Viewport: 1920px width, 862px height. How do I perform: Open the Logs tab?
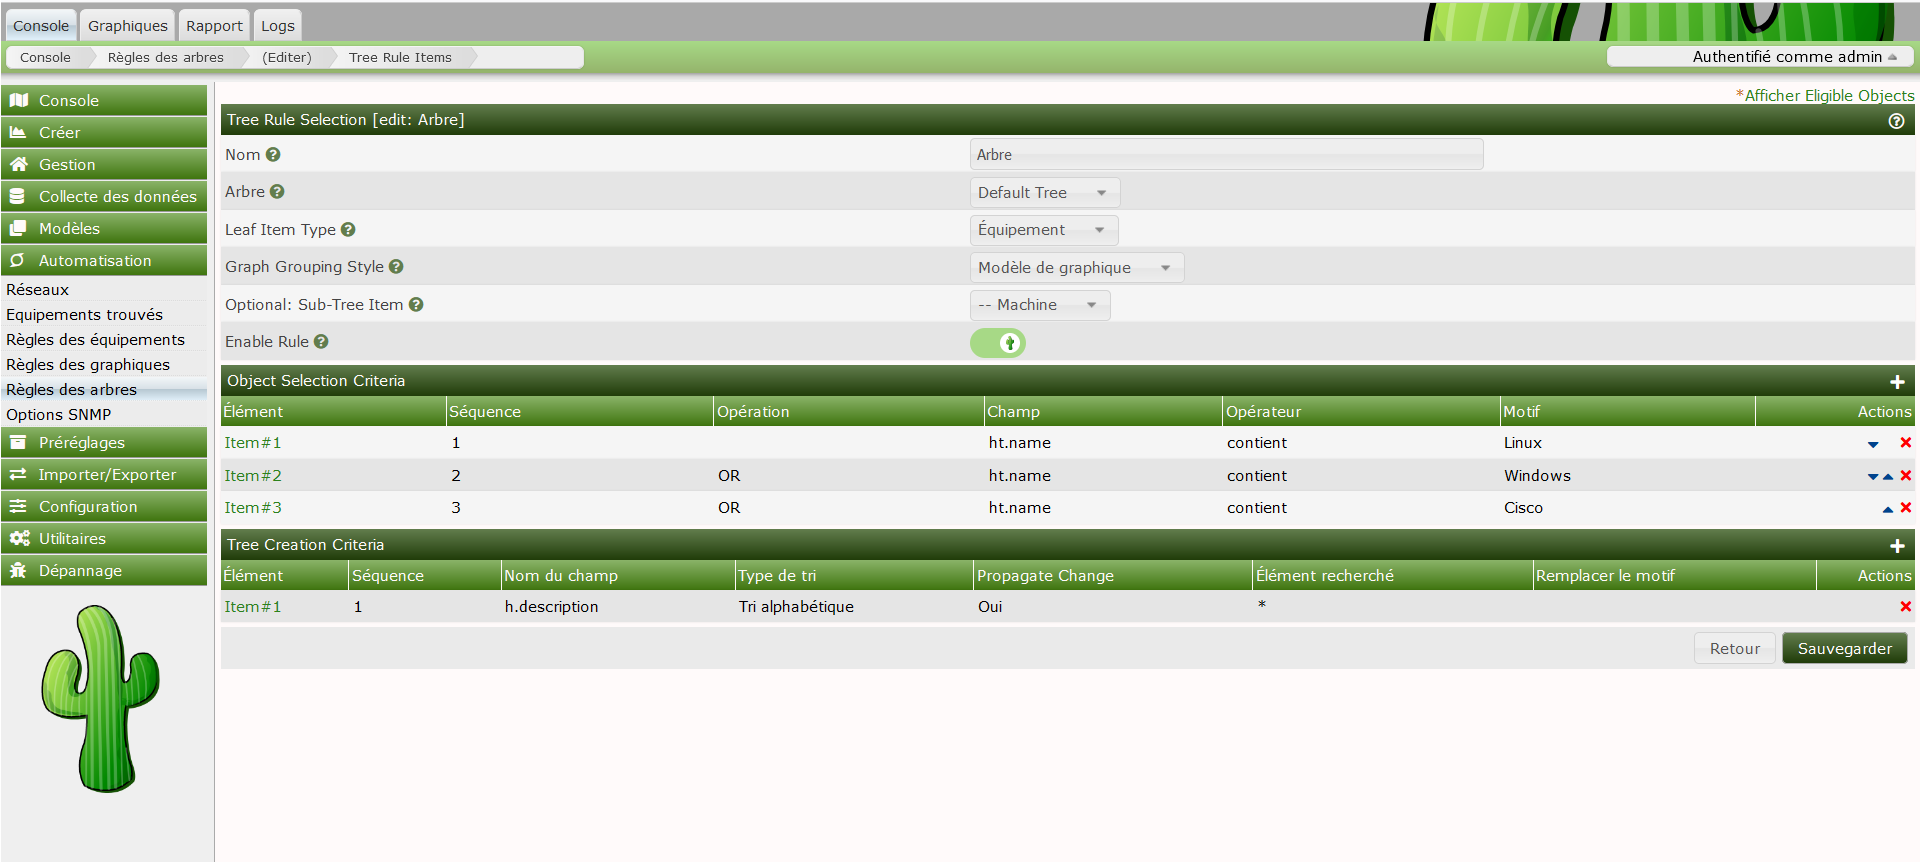(277, 26)
